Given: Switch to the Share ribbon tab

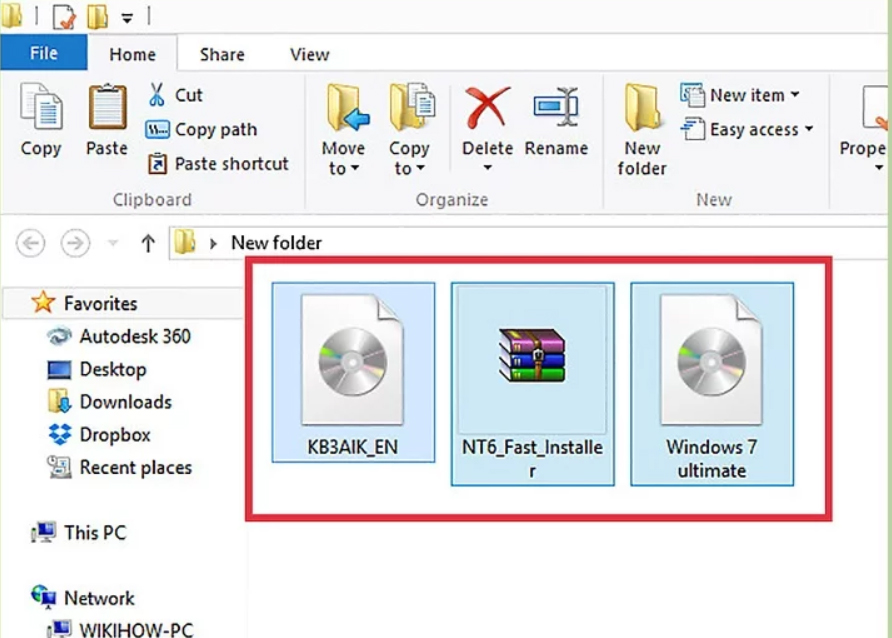Looking at the screenshot, I should 221,54.
